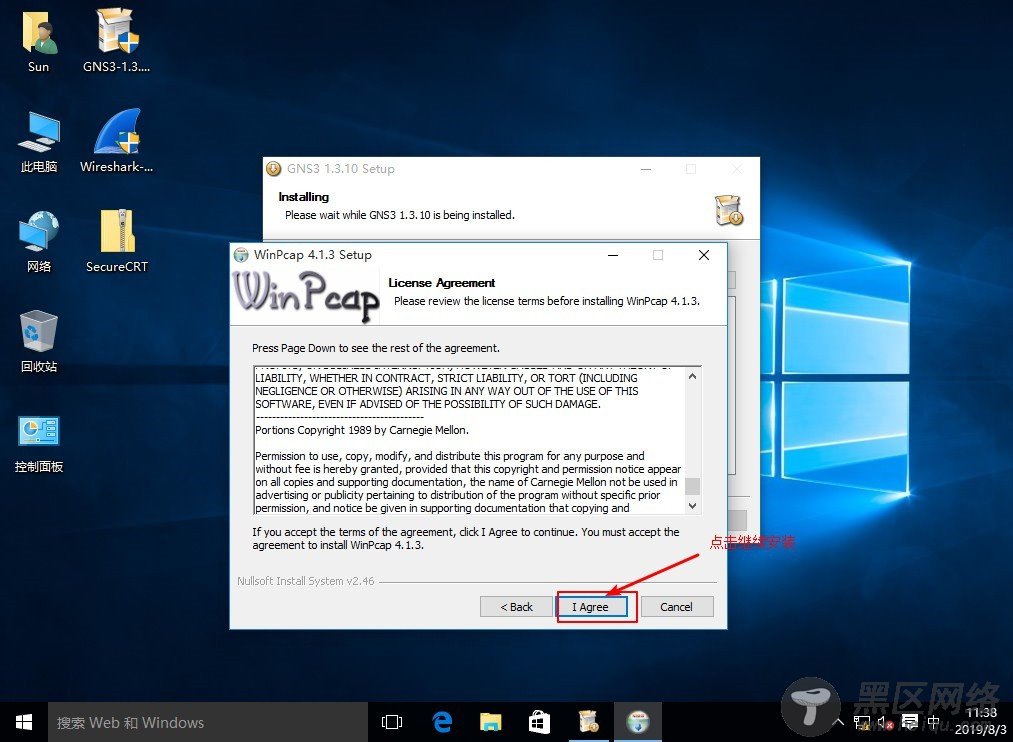
Task: Click the WinPcap title bar icon
Action: (x=241, y=255)
